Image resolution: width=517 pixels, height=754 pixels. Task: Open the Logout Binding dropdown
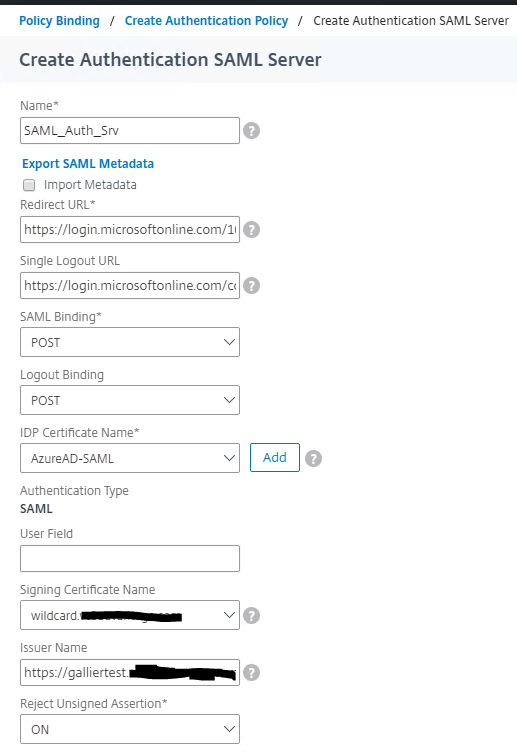130,400
